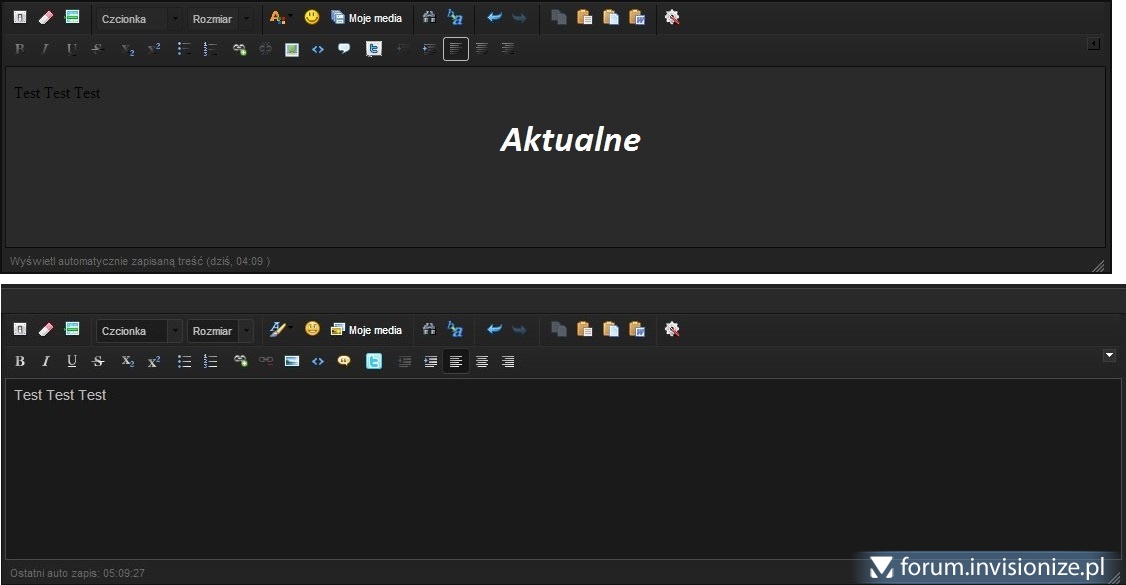Insert a quote using the lower editor's quote icon

[344, 361]
